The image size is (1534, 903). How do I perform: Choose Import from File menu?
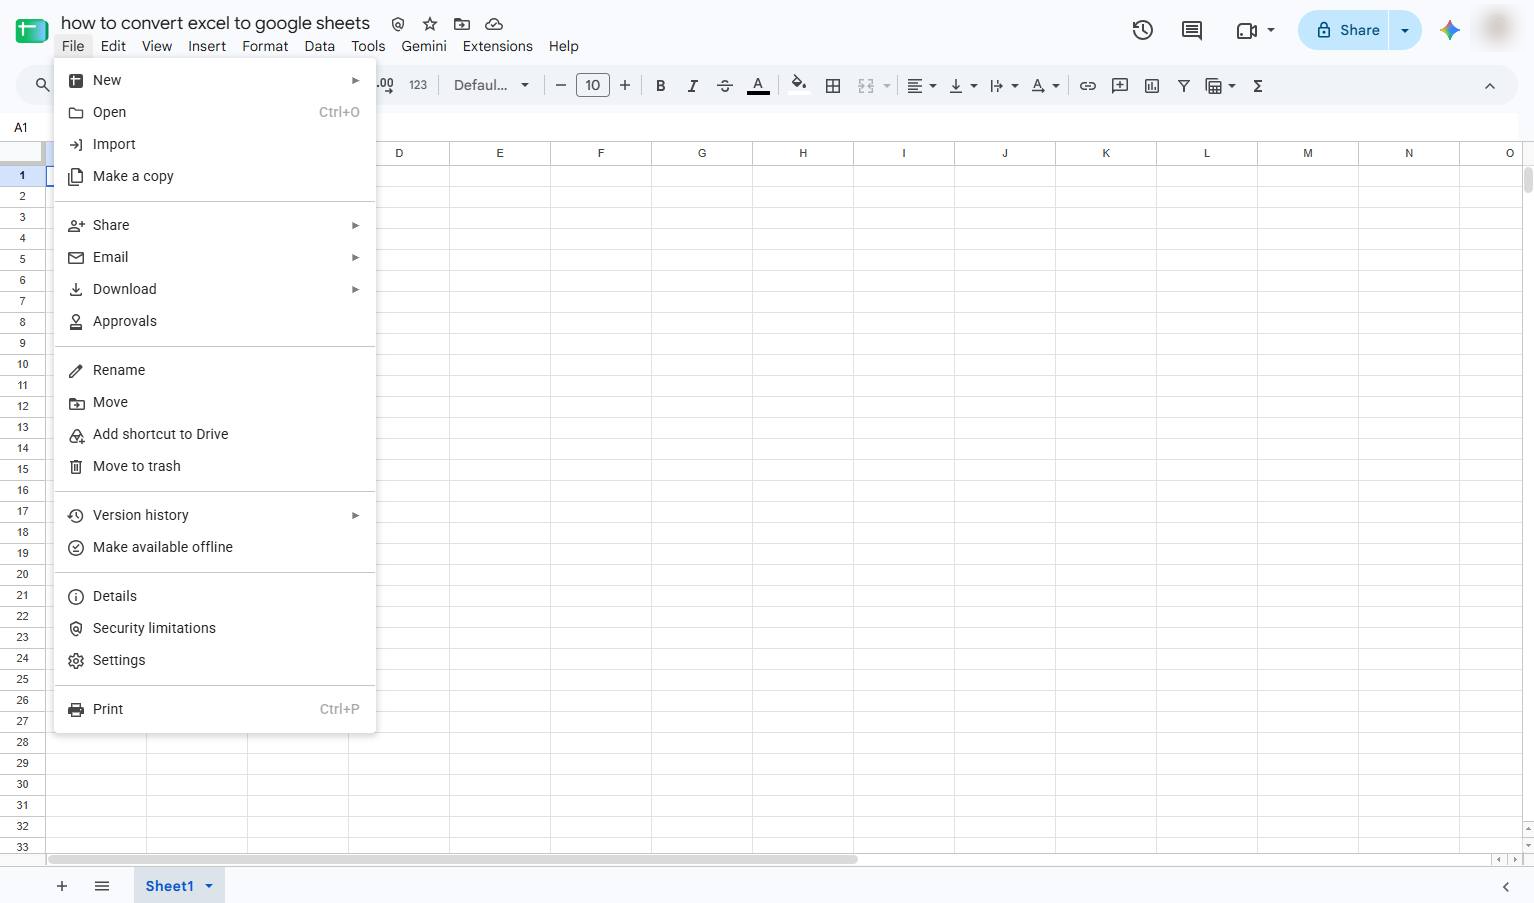point(215,144)
